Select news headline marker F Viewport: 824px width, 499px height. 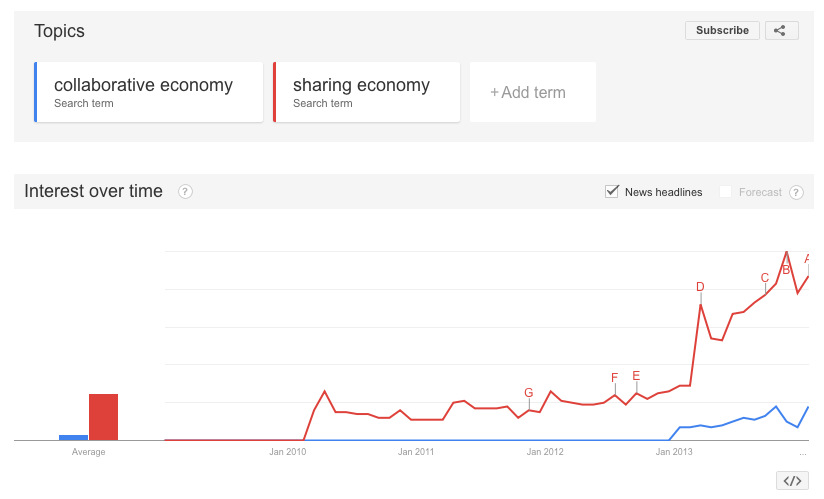614,378
